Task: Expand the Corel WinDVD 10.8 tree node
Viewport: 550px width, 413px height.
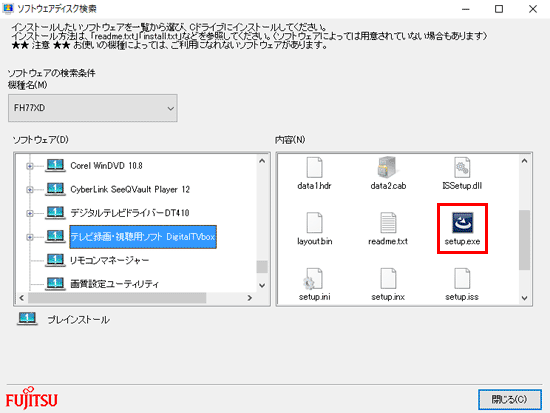Action: (30, 166)
